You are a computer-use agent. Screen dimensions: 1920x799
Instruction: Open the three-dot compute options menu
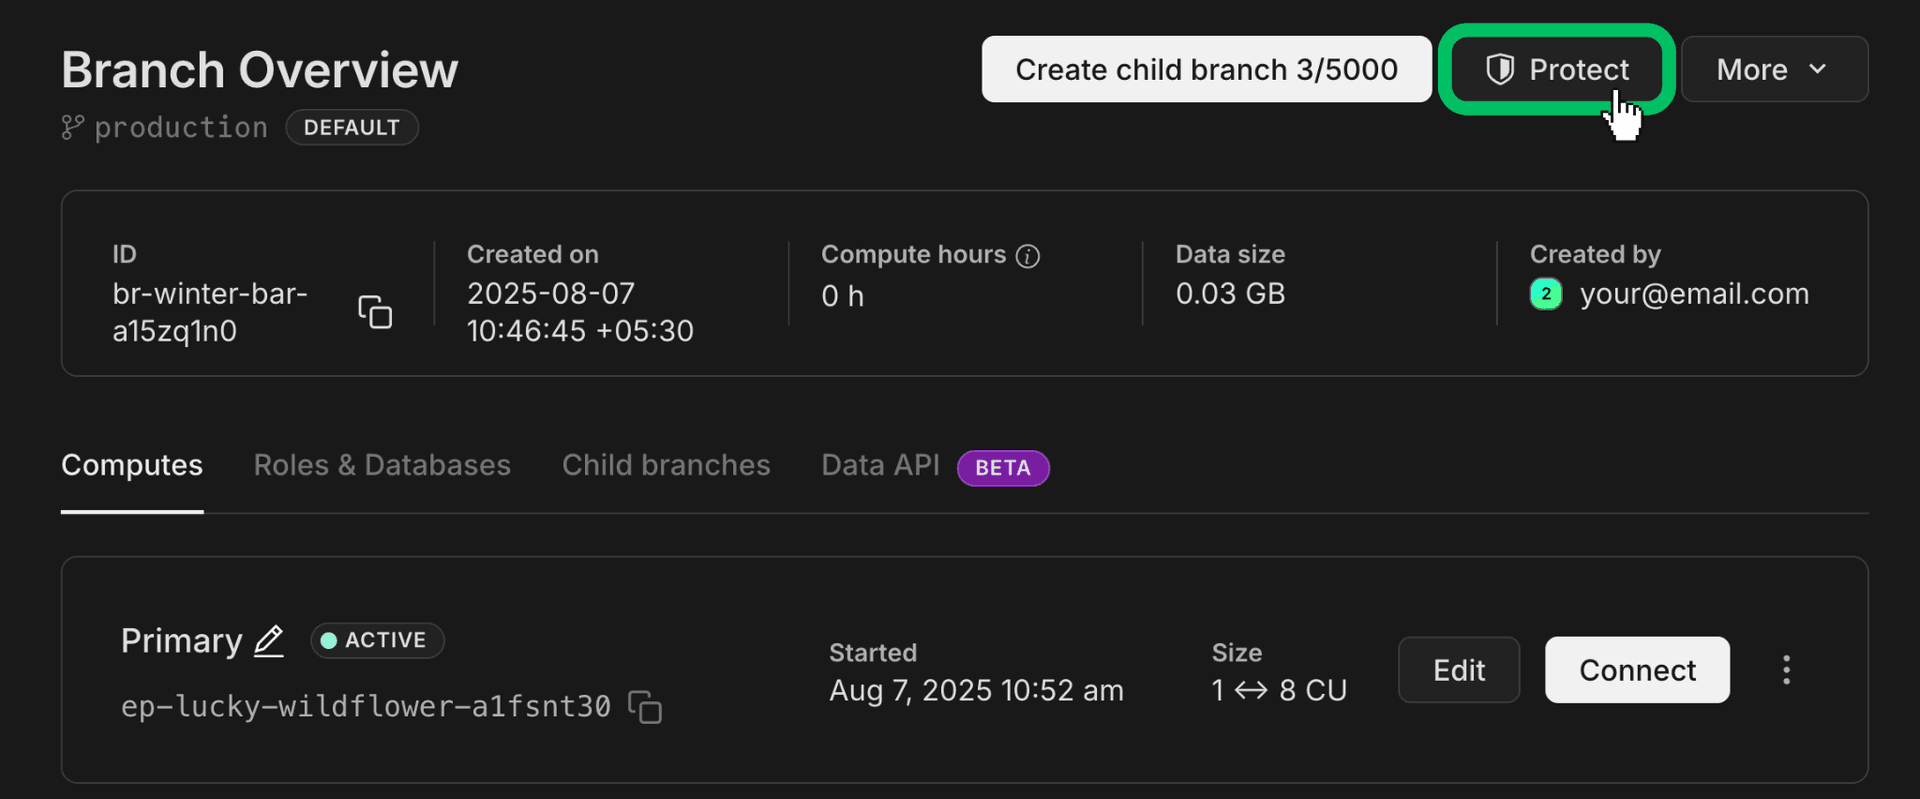point(1786,670)
